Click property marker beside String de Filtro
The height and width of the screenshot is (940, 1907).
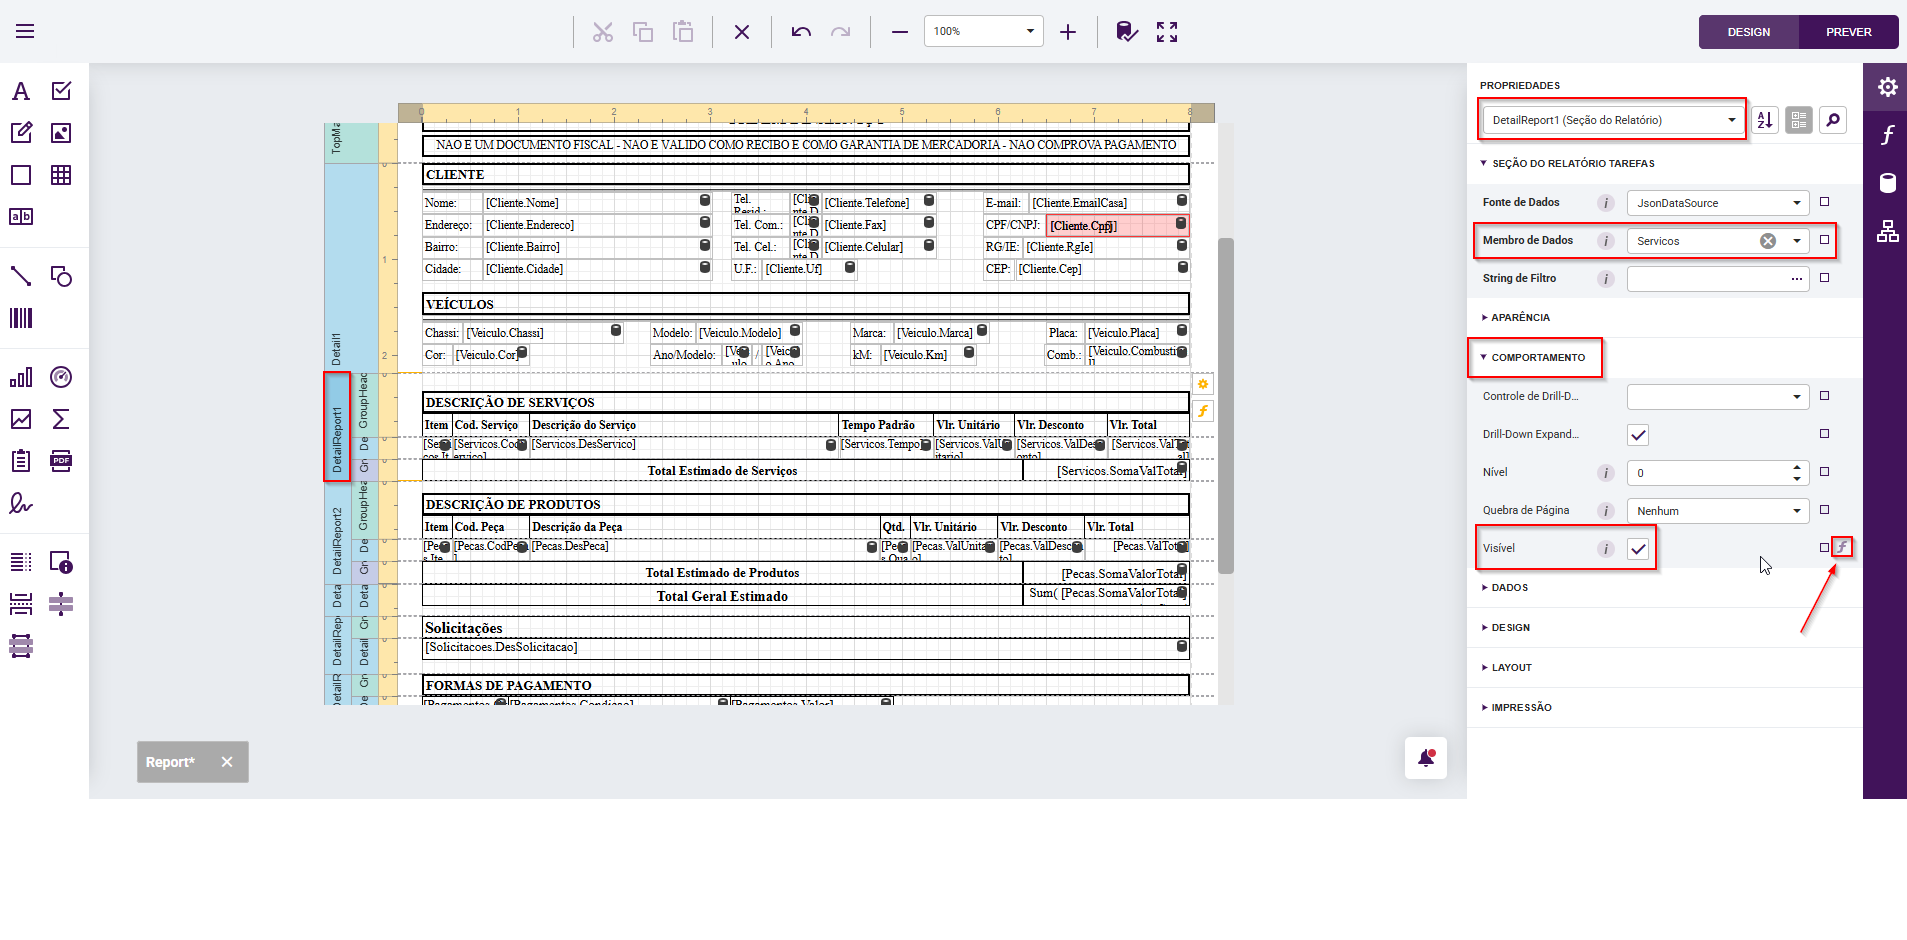click(1824, 278)
